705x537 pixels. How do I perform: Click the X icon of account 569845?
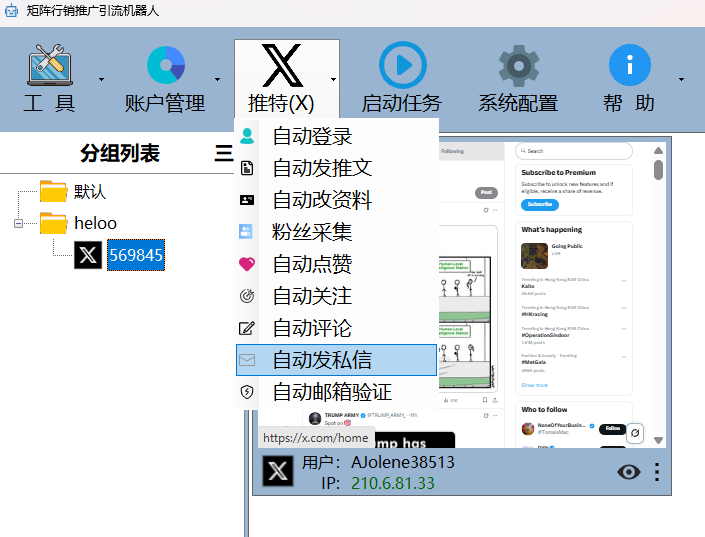(88, 255)
